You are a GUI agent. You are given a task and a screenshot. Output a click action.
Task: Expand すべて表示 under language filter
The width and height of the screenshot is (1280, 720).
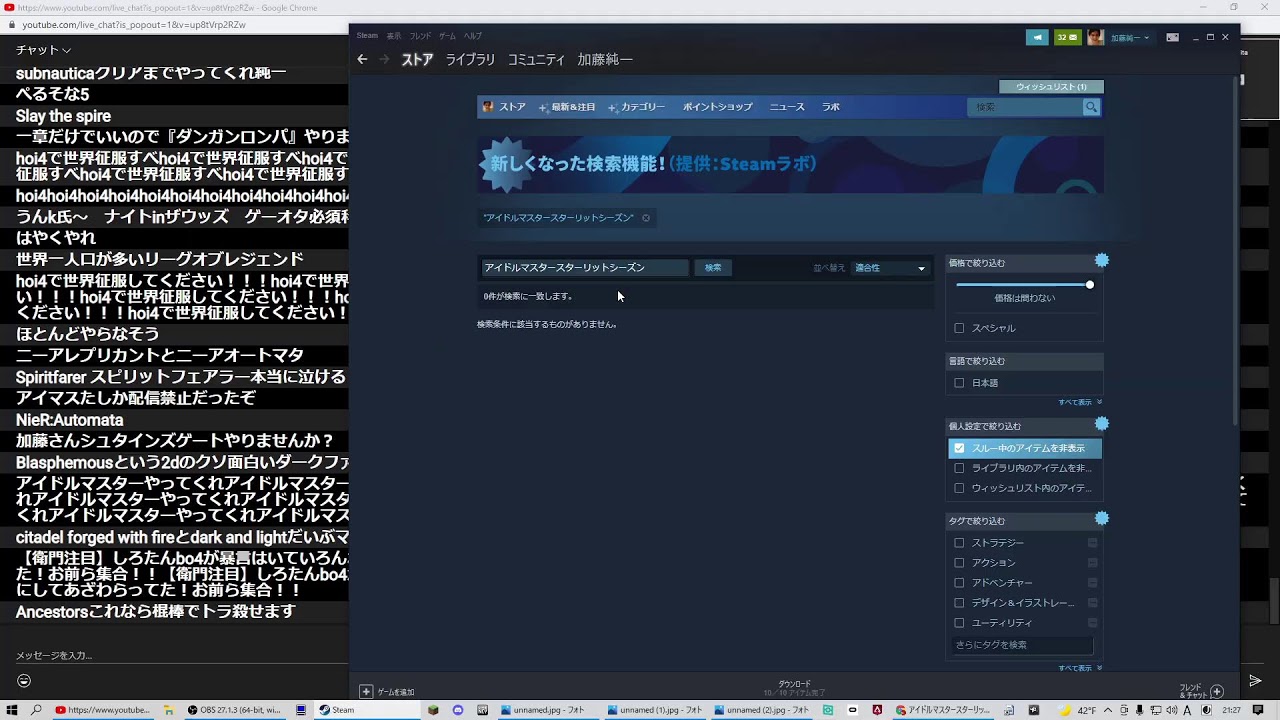1080,402
